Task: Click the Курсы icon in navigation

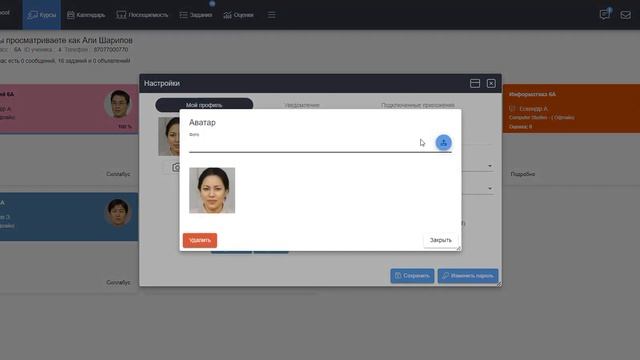Action: tap(32, 15)
